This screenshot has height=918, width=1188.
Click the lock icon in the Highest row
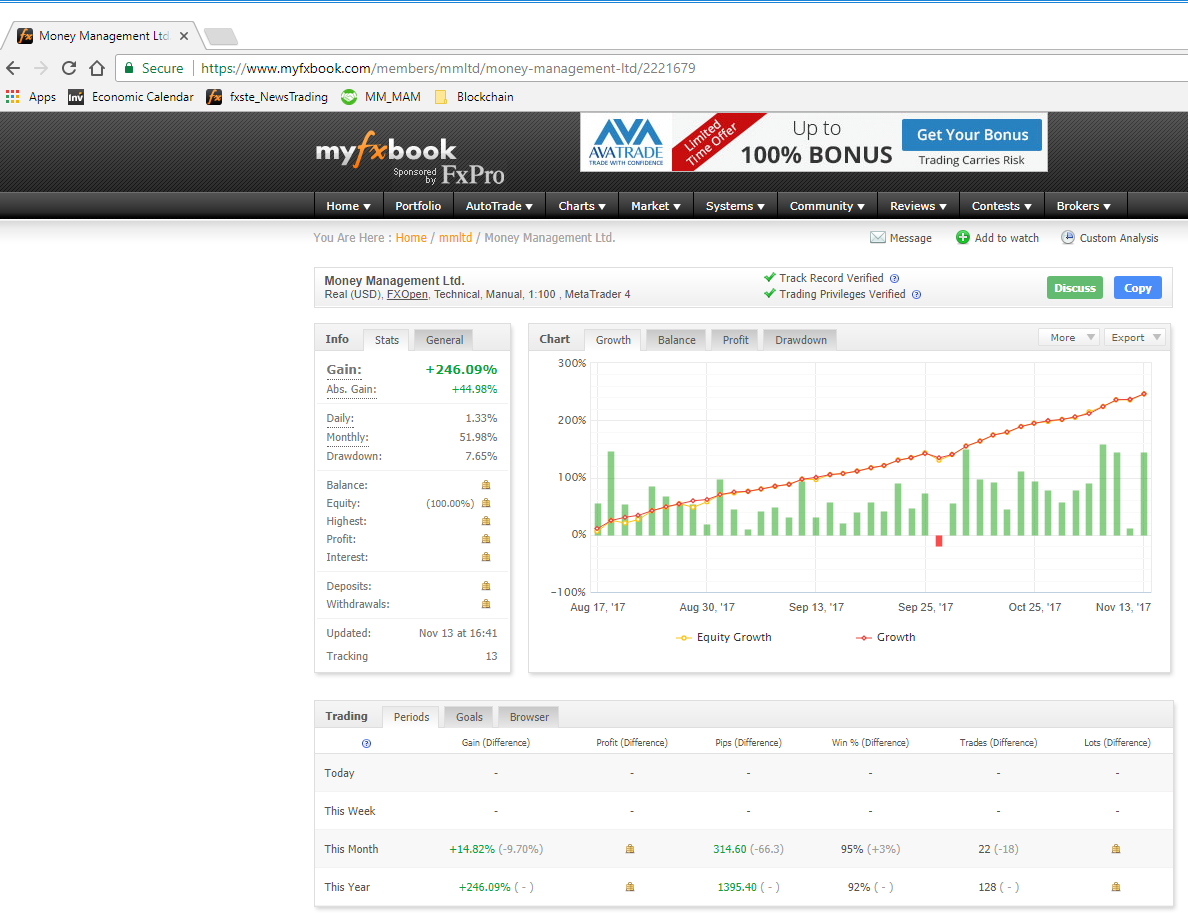[486, 521]
